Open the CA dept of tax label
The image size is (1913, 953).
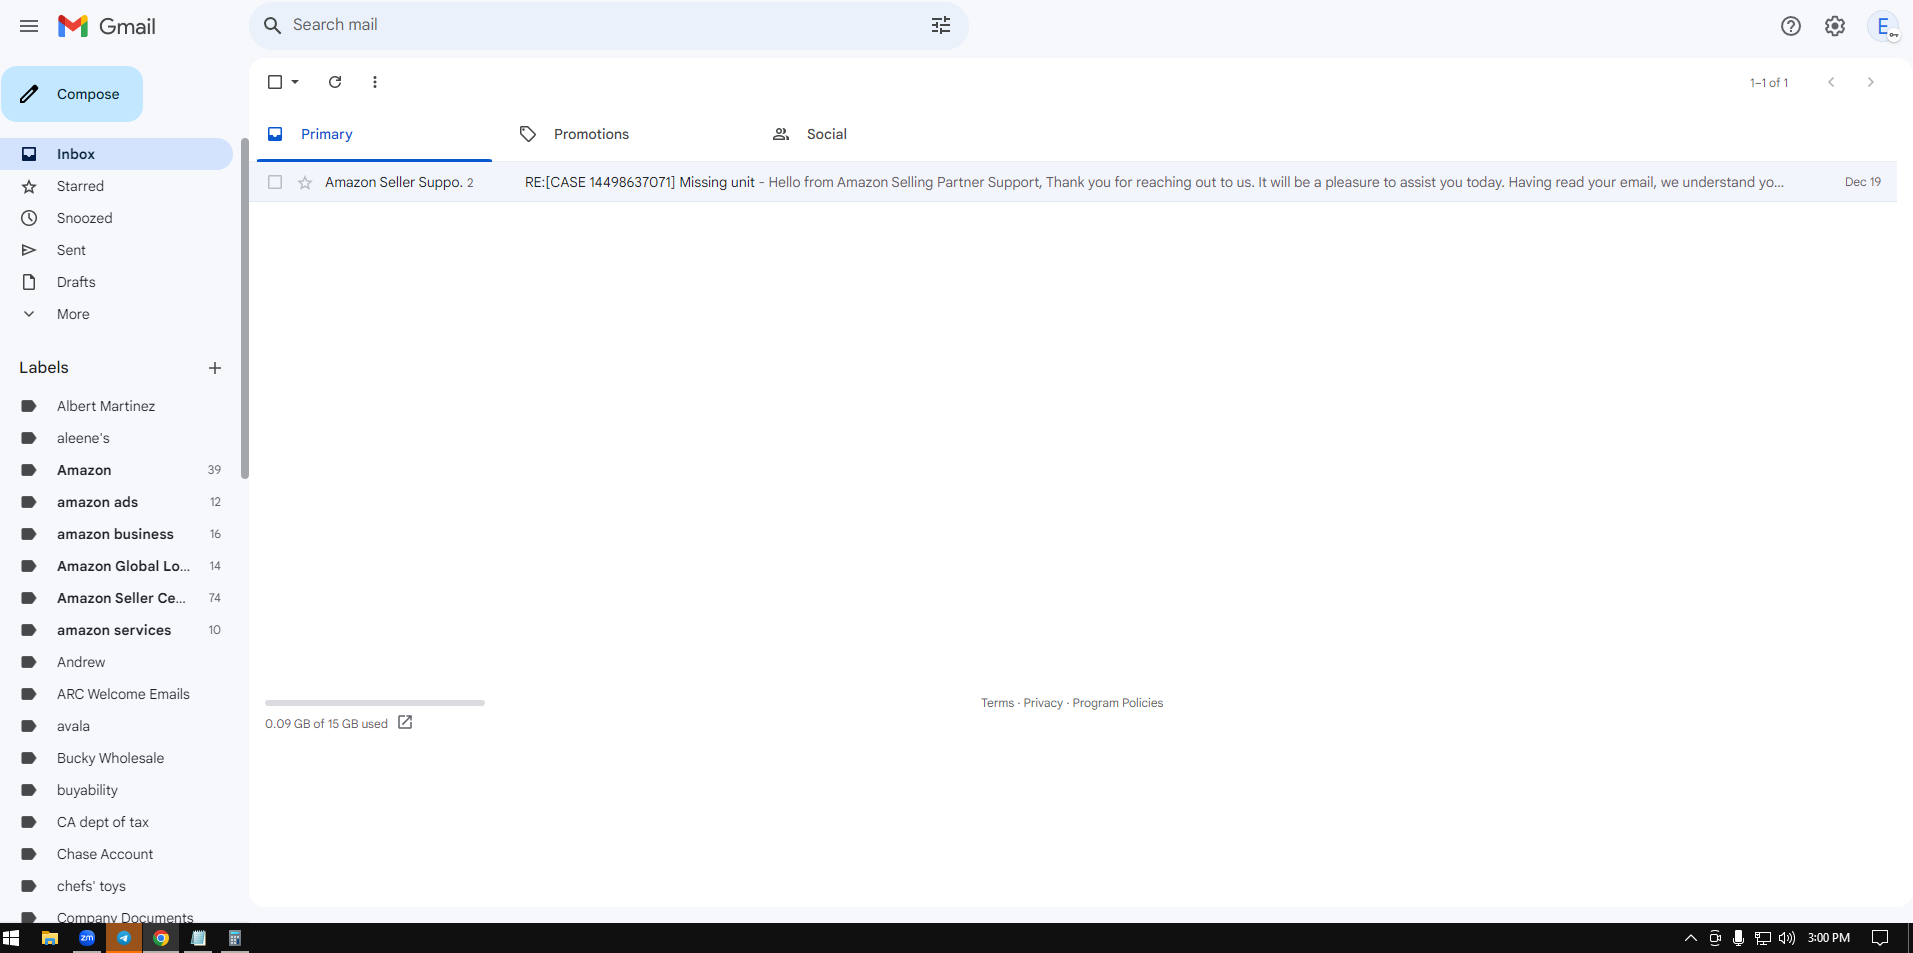(116, 822)
